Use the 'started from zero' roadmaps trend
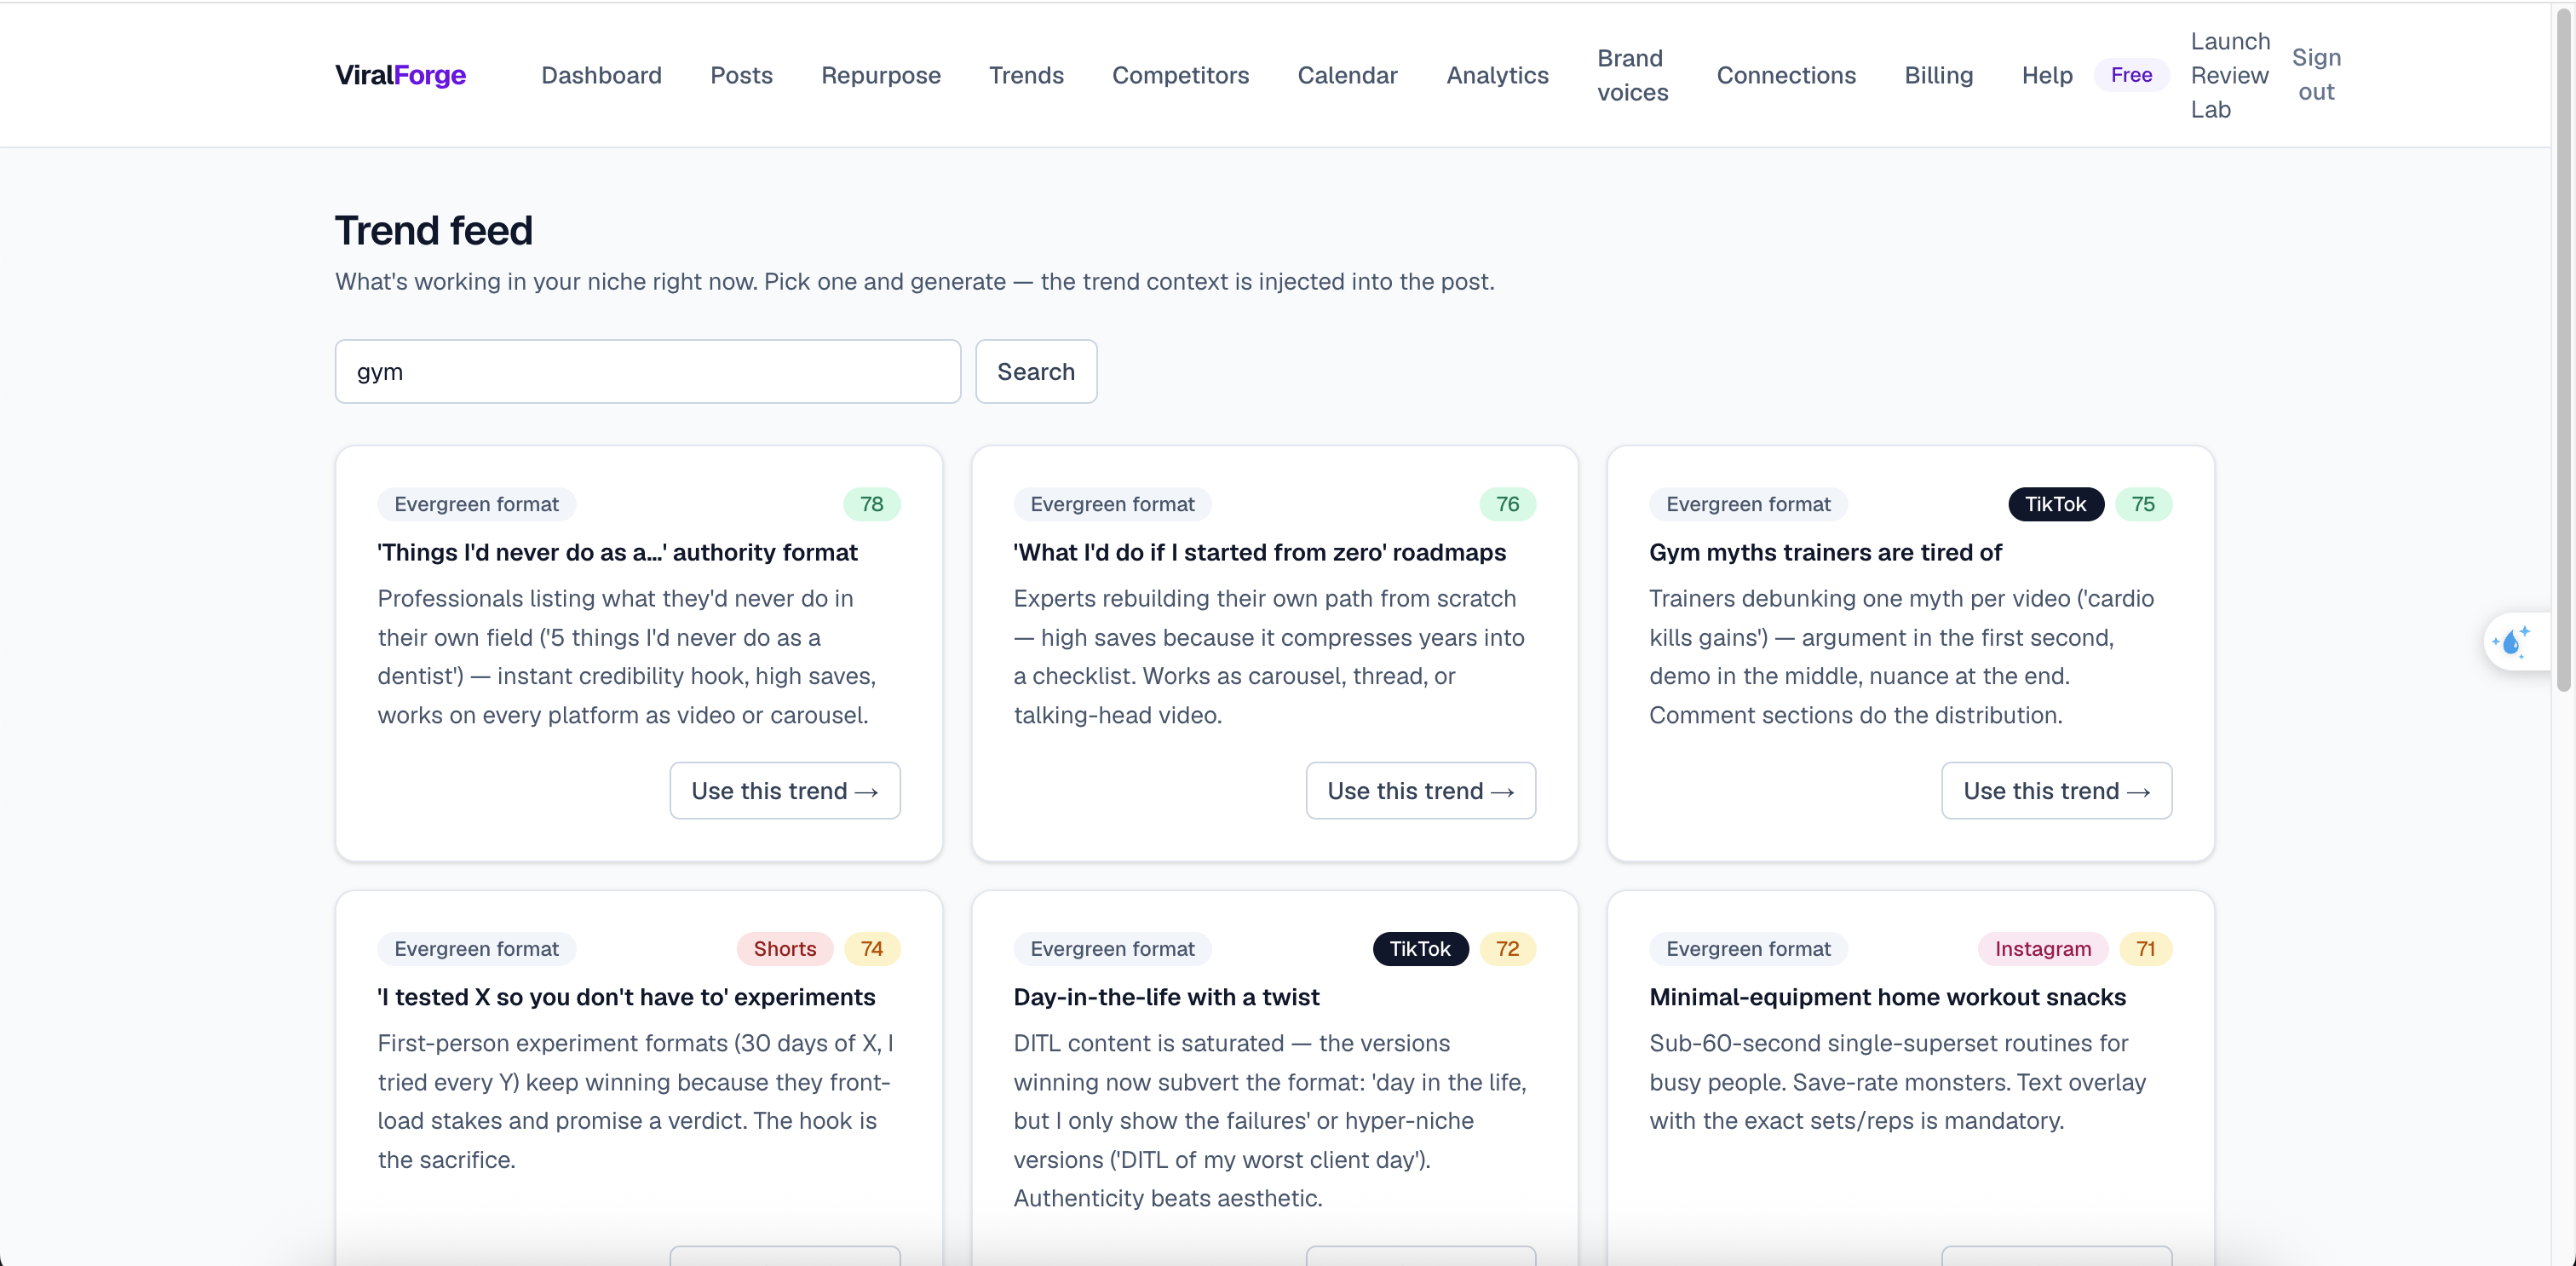Viewport: 2576px width, 1266px height. coord(1420,791)
